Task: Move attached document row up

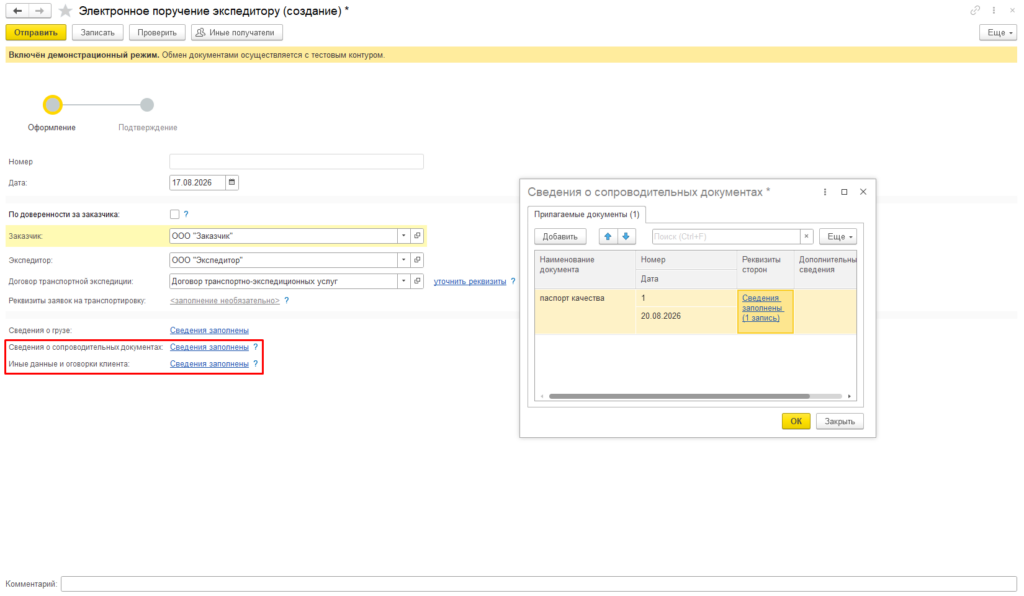Action: pyautogui.click(x=608, y=236)
